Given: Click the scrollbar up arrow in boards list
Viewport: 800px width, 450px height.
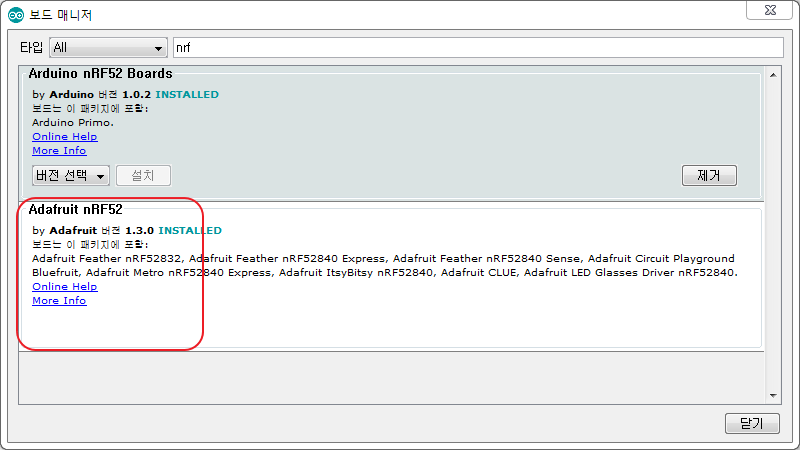Looking at the screenshot, I should pos(773,75).
